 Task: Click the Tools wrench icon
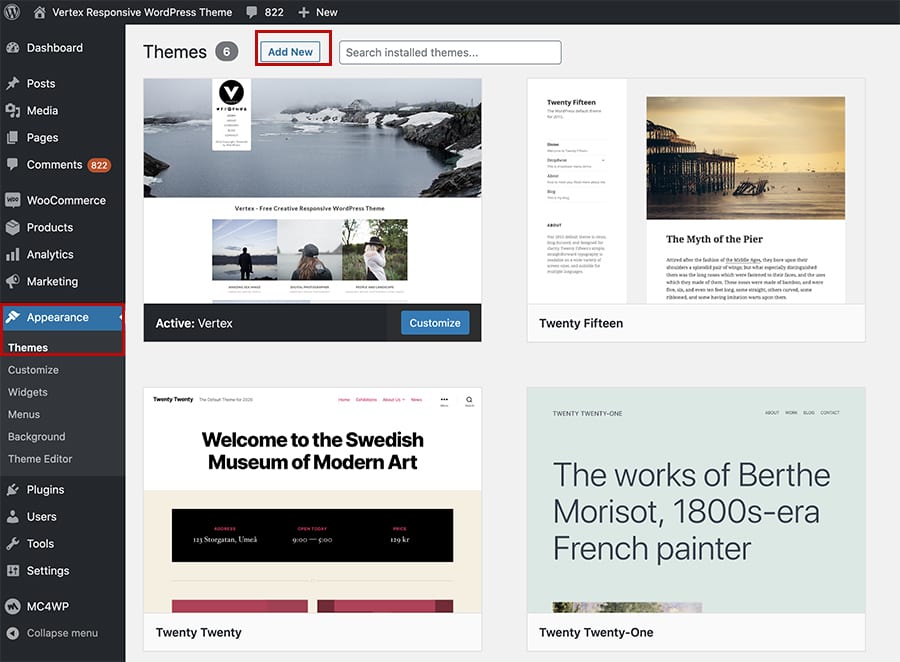click(13, 544)
